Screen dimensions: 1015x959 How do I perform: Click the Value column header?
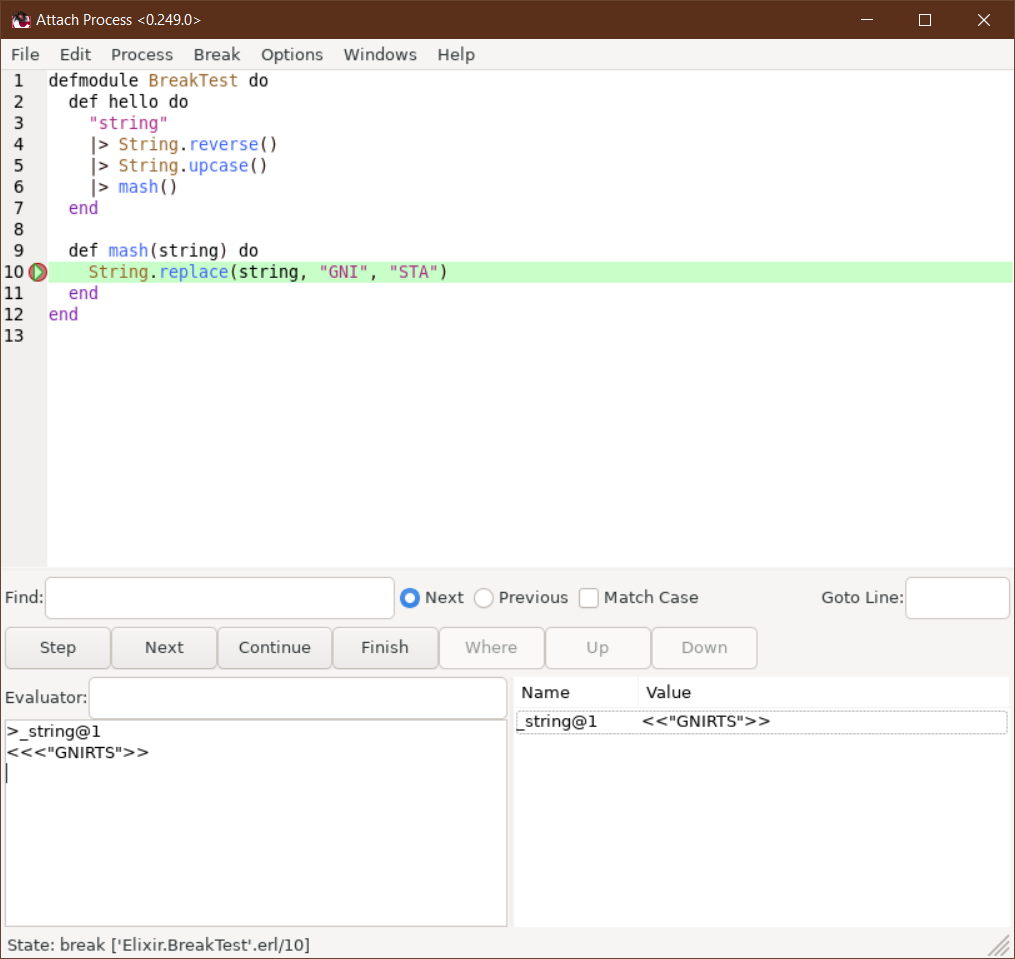[x=823, y=692]
